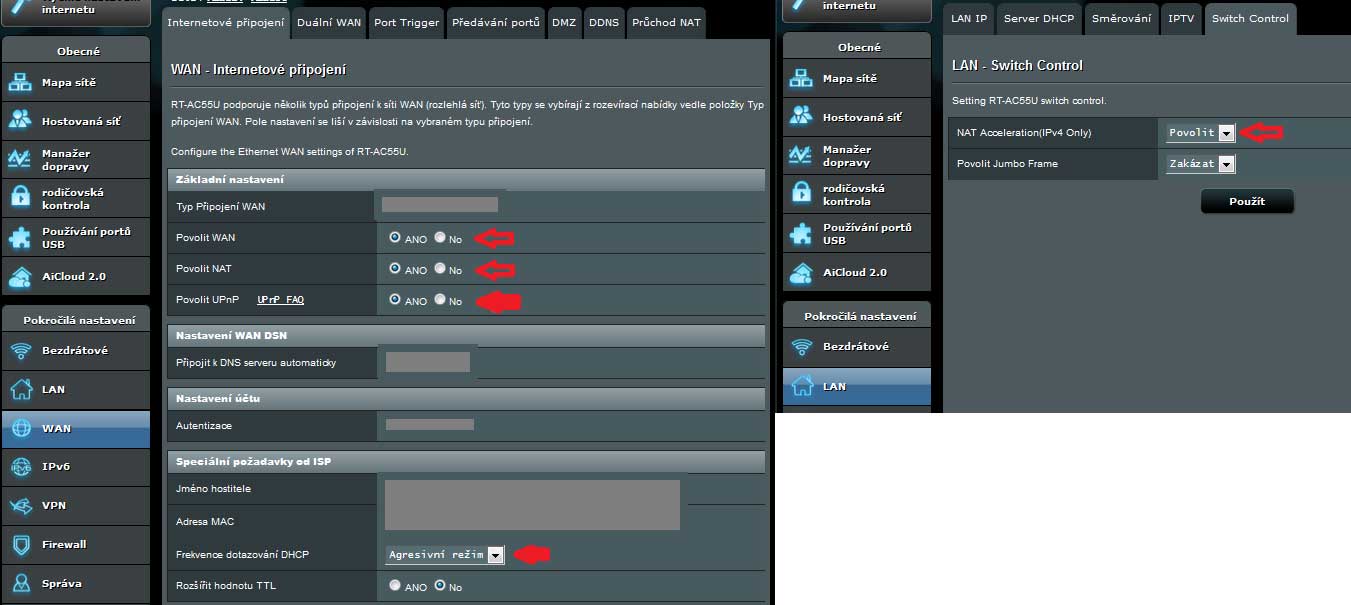Set Povolit WAN to No
1351x605 pixels.
[x=440, y=238]
